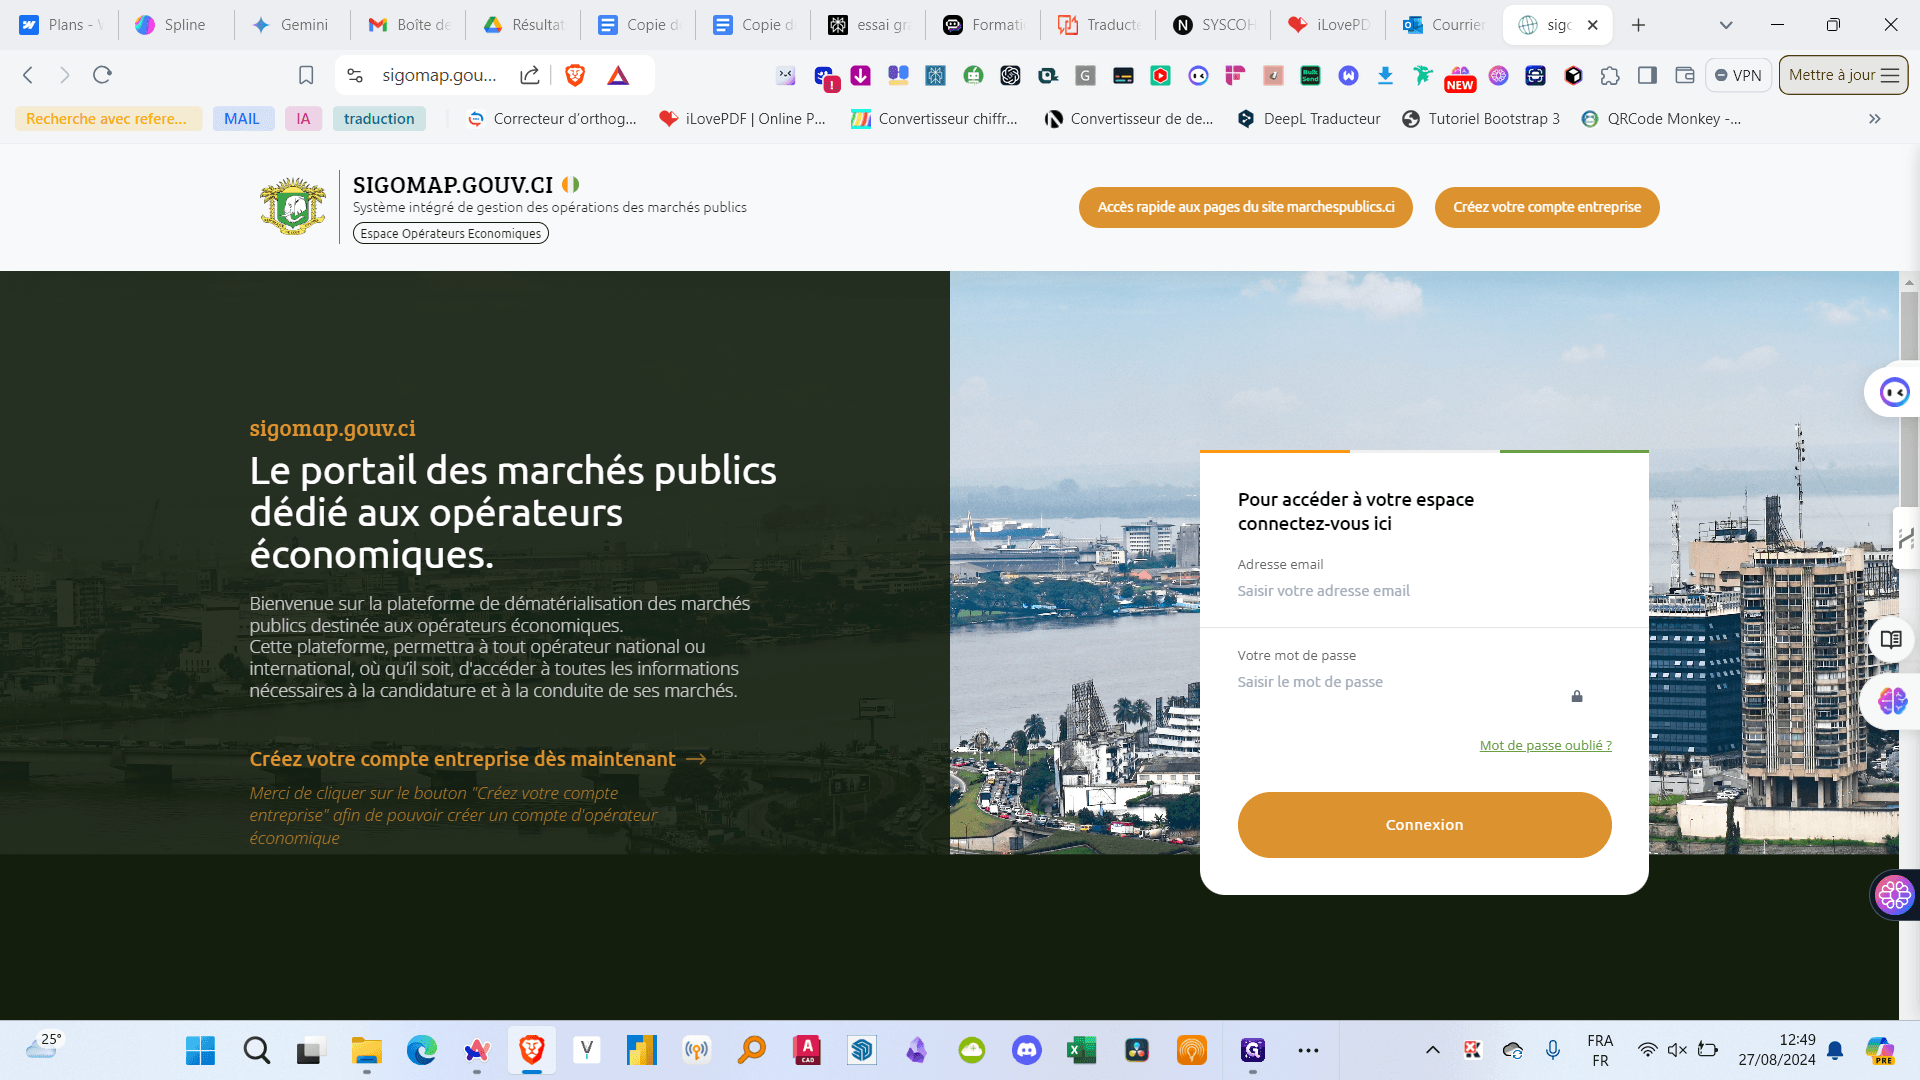This screenshot has width=1920, height=1080.
Task: Expand the tab search dropdown chevron
Action: pos(1726,25)
